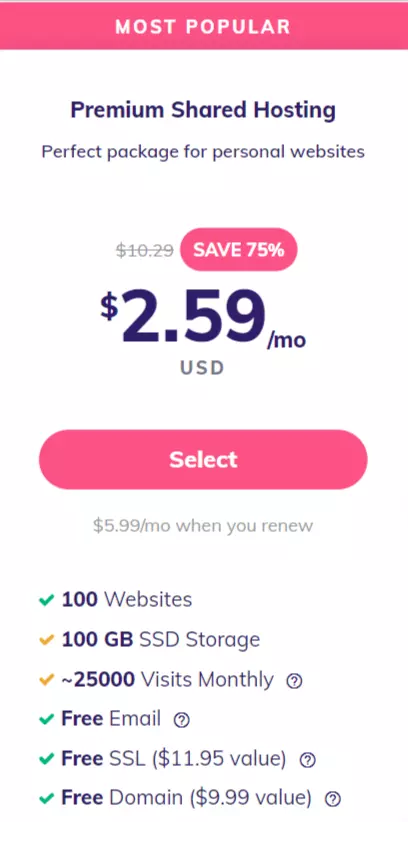Click the question mark next to Free SSL
Image resolution: width=408 pixels, height=862 pixels.
tap(307, 760)
